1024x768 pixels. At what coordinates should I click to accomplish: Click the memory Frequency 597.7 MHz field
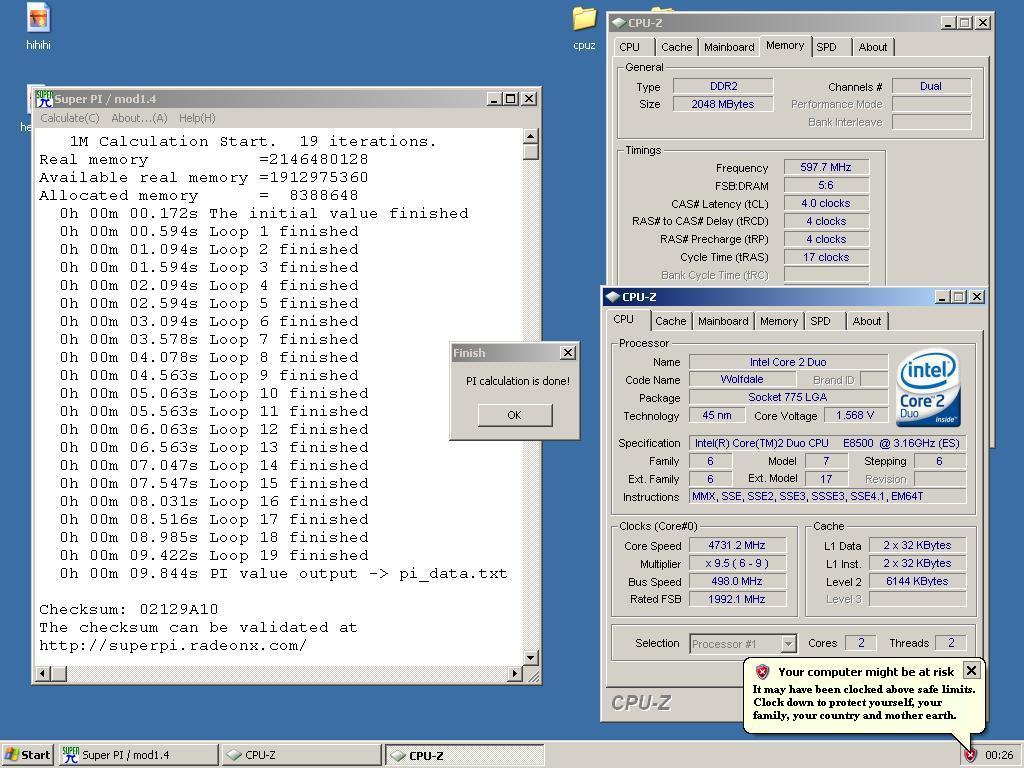(x=826, y=167)
